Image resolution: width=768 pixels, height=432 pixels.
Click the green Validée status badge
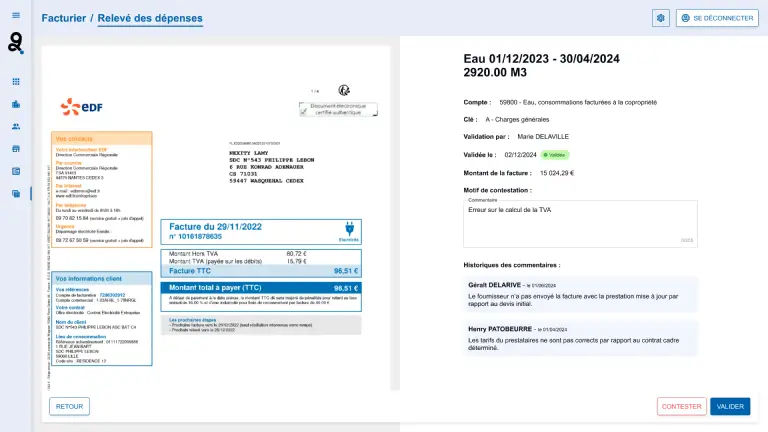coord(555,155)
